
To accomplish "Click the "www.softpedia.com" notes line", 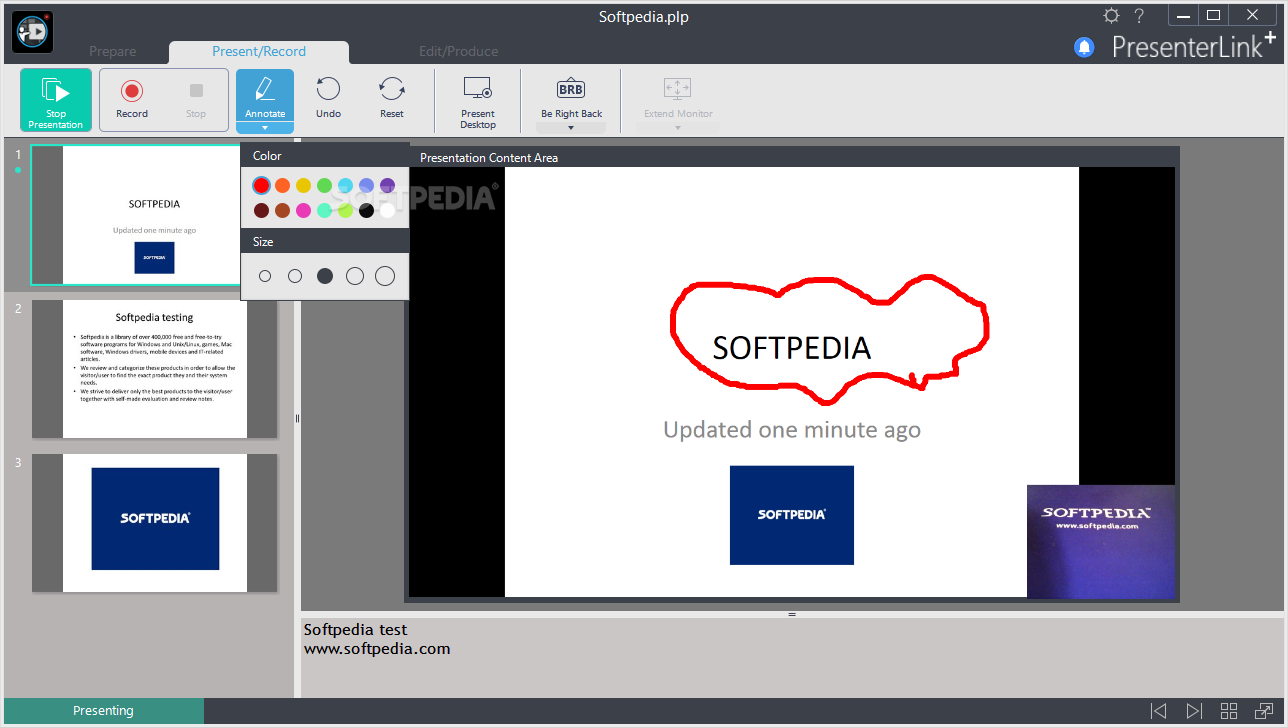I will click(377, 649).
